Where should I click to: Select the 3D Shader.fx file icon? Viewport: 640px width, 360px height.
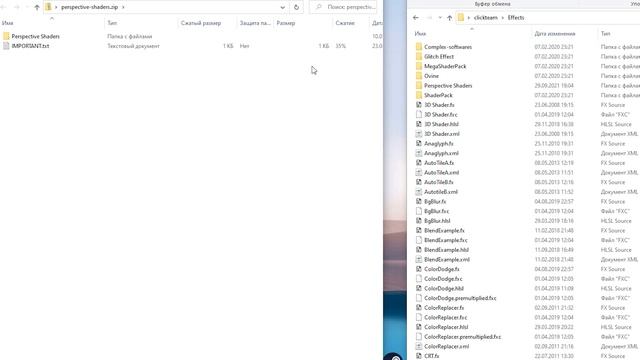pos(419,105)
